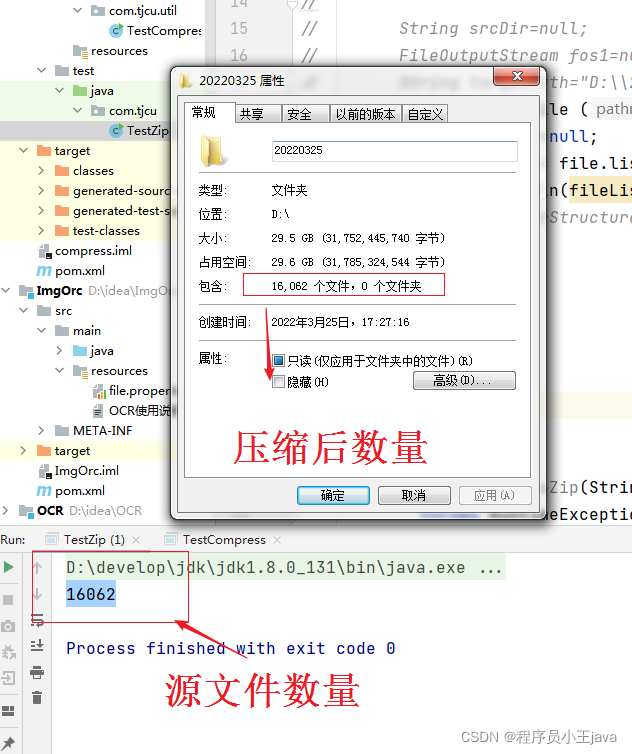The width and height of the screenshot is (632, 754).
Task: Stop the running process icon
Action: [x=8, y=600]
